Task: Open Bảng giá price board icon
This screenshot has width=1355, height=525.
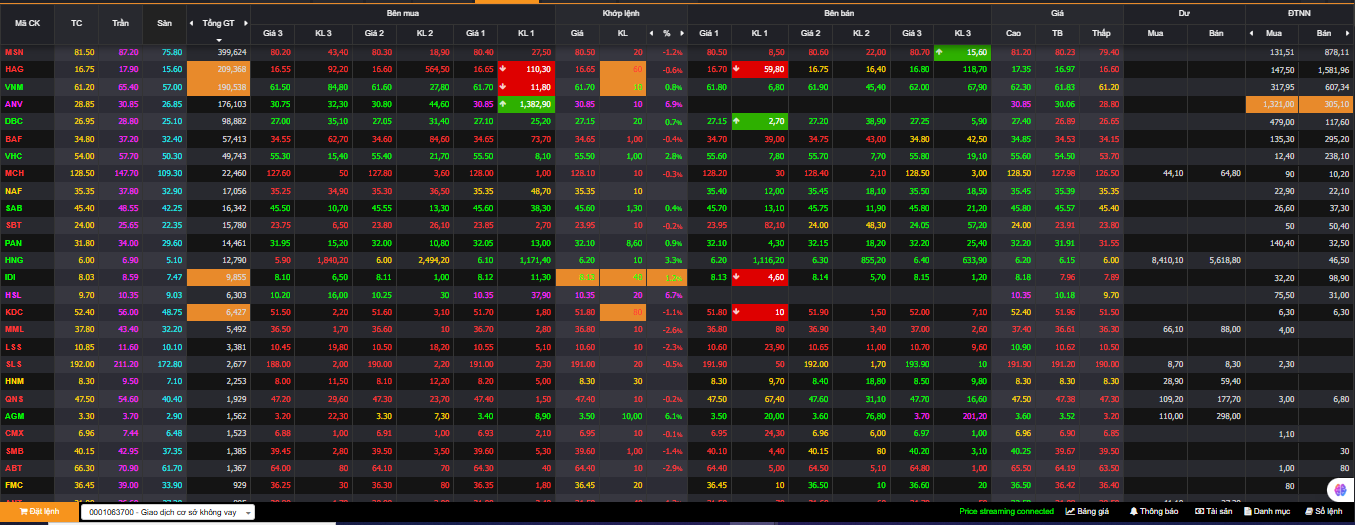Action: point(1088,511)
